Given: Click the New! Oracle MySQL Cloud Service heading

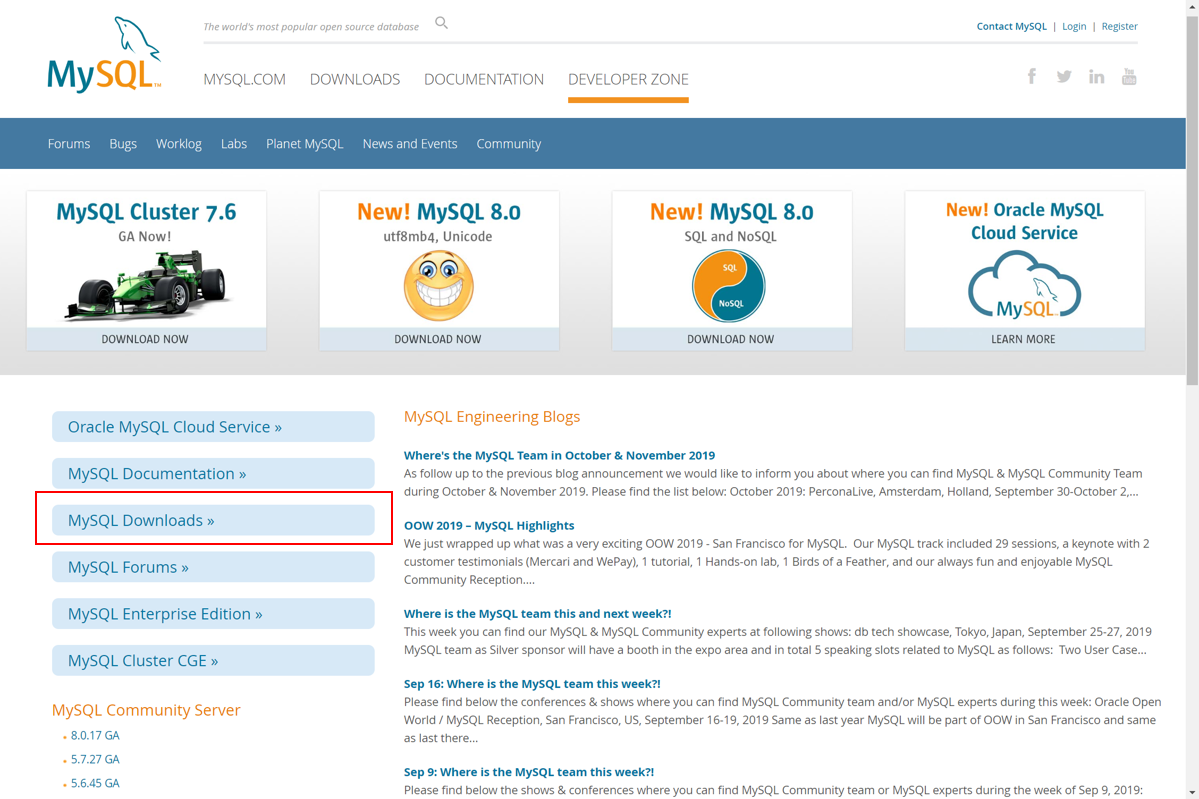Looking at the screenshot, I should point(1025,221).
